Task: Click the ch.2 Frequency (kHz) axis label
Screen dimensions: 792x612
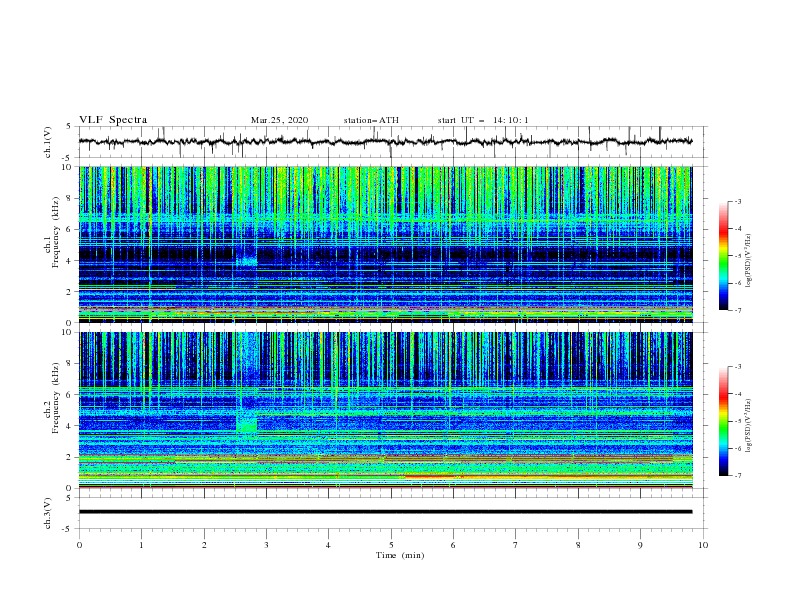Action: click(52, 398)
